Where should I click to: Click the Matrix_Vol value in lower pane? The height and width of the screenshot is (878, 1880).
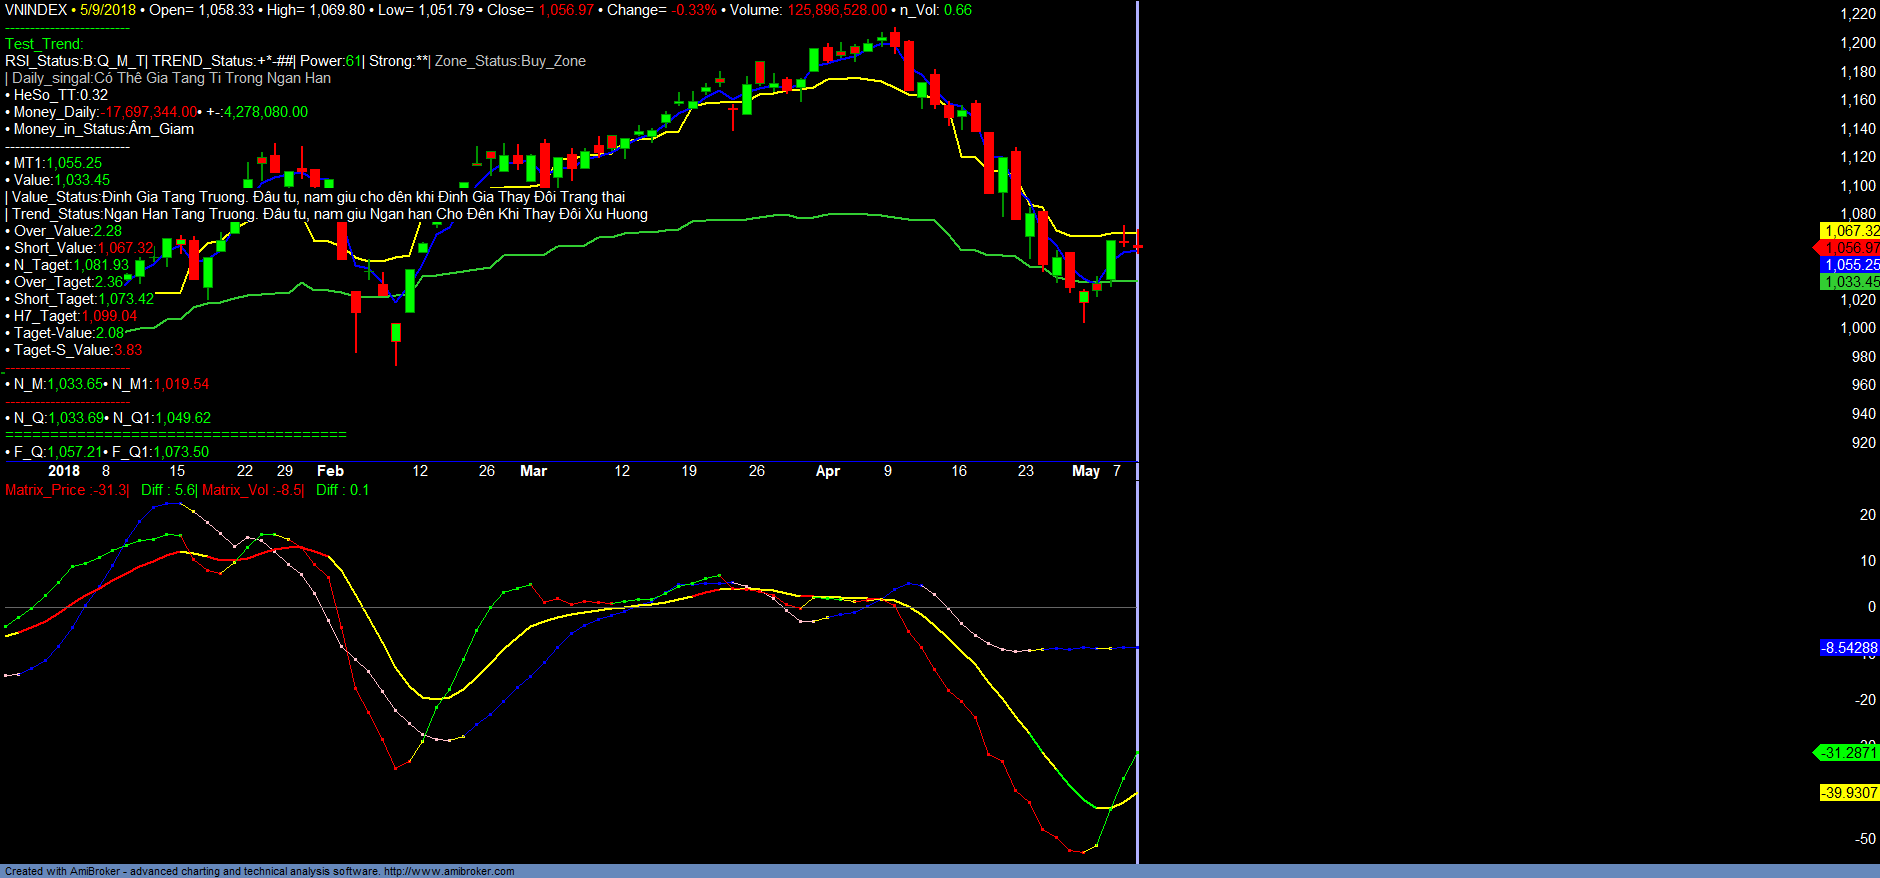coord(252,490)
